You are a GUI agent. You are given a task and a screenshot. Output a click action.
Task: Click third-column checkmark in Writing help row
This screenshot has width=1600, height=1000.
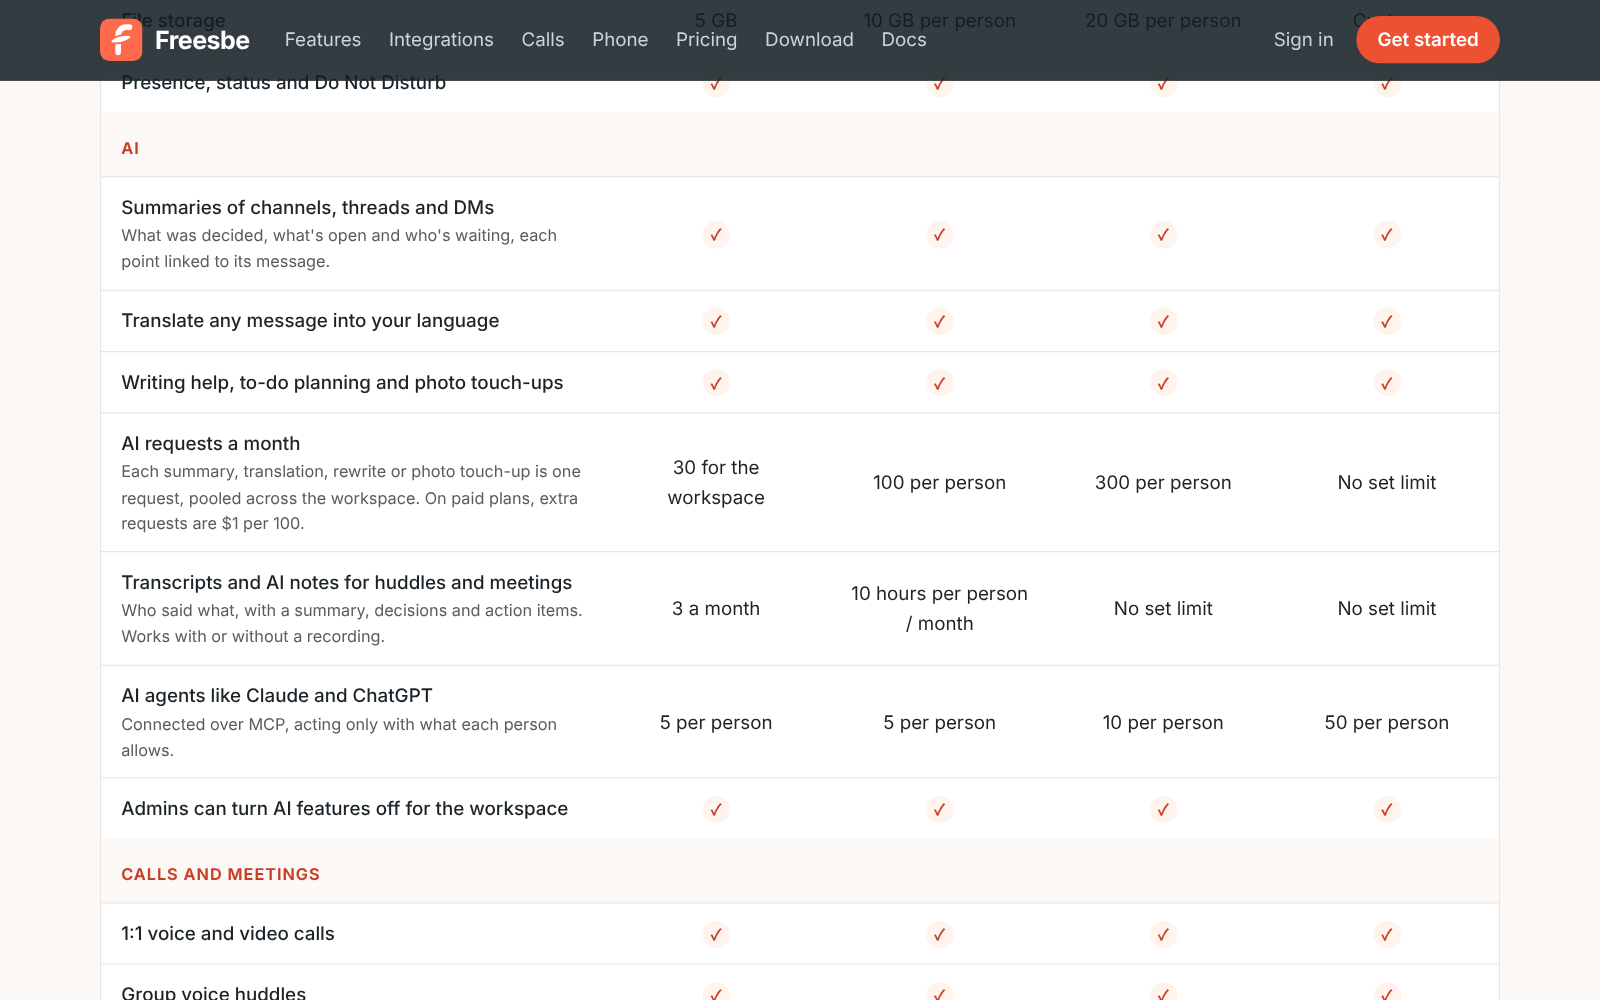[x=1163, y=383]
